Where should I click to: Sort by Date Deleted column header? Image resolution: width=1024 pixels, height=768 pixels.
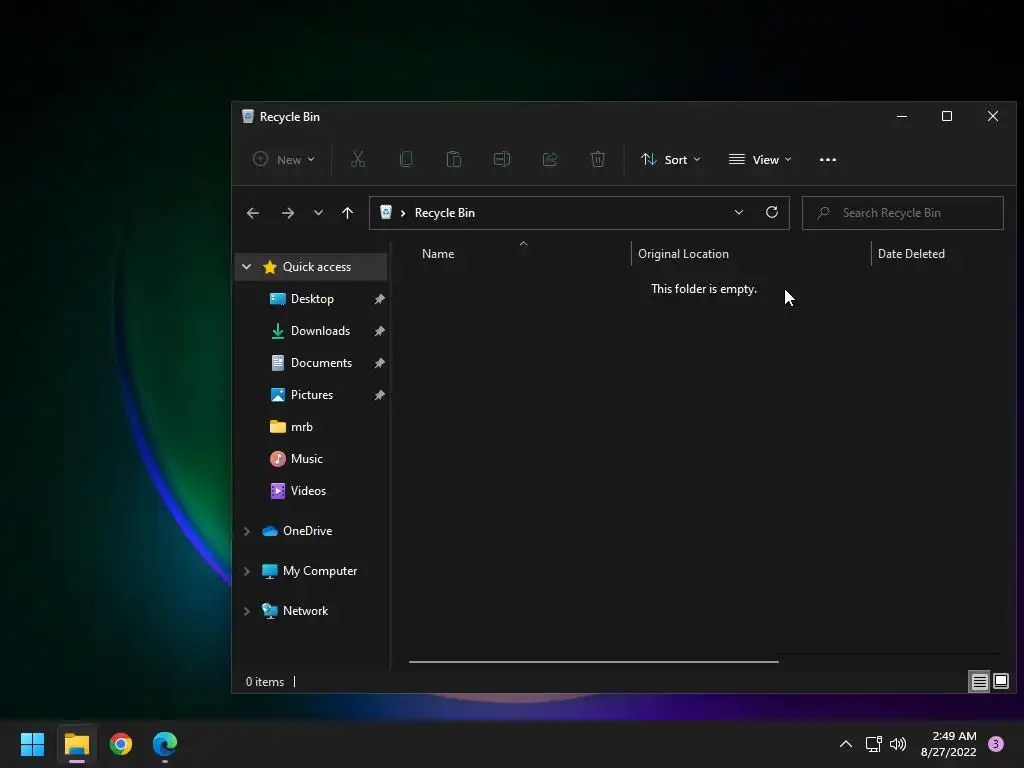911,254
